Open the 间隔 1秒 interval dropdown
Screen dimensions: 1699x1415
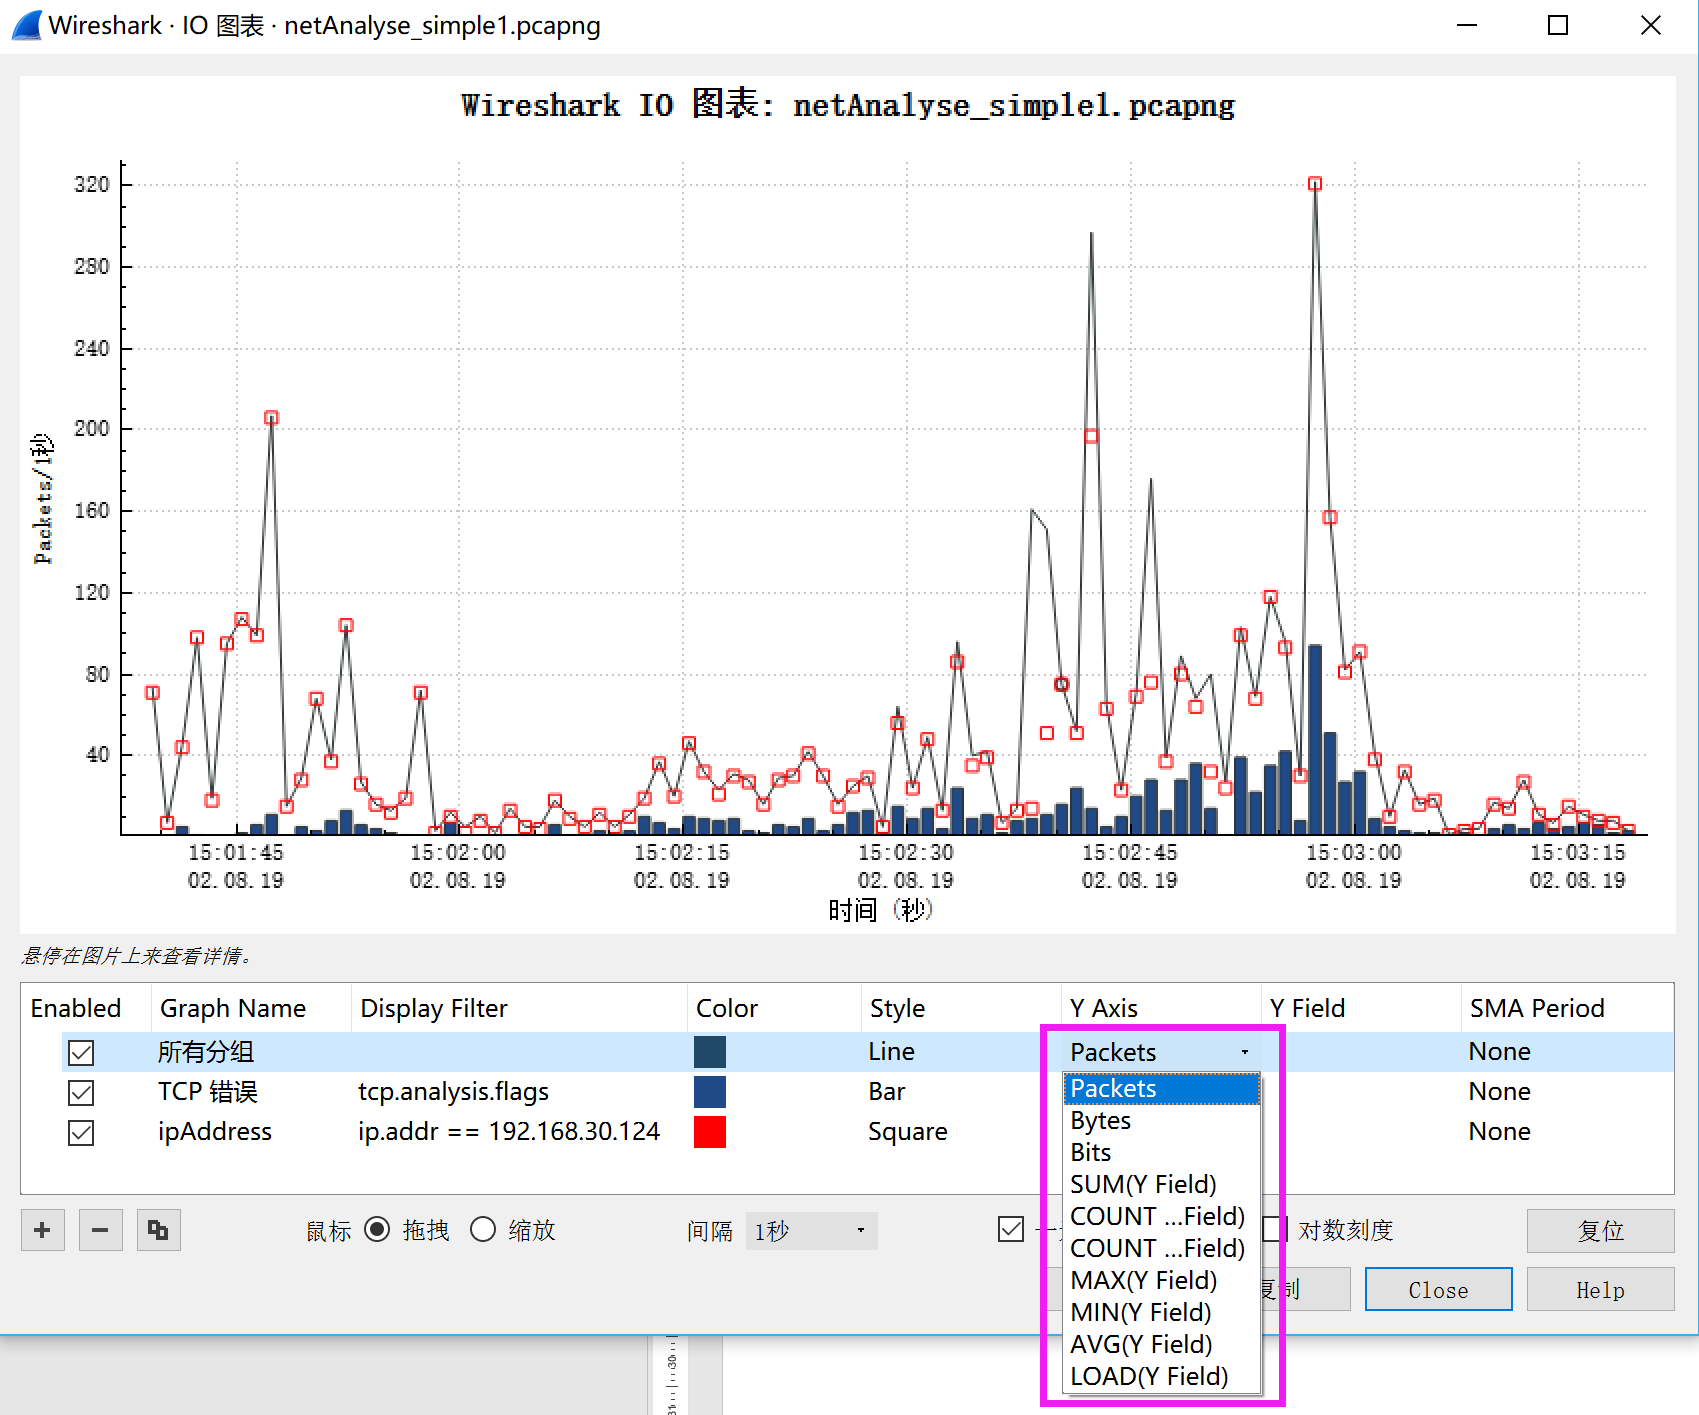click(812, 1231)
